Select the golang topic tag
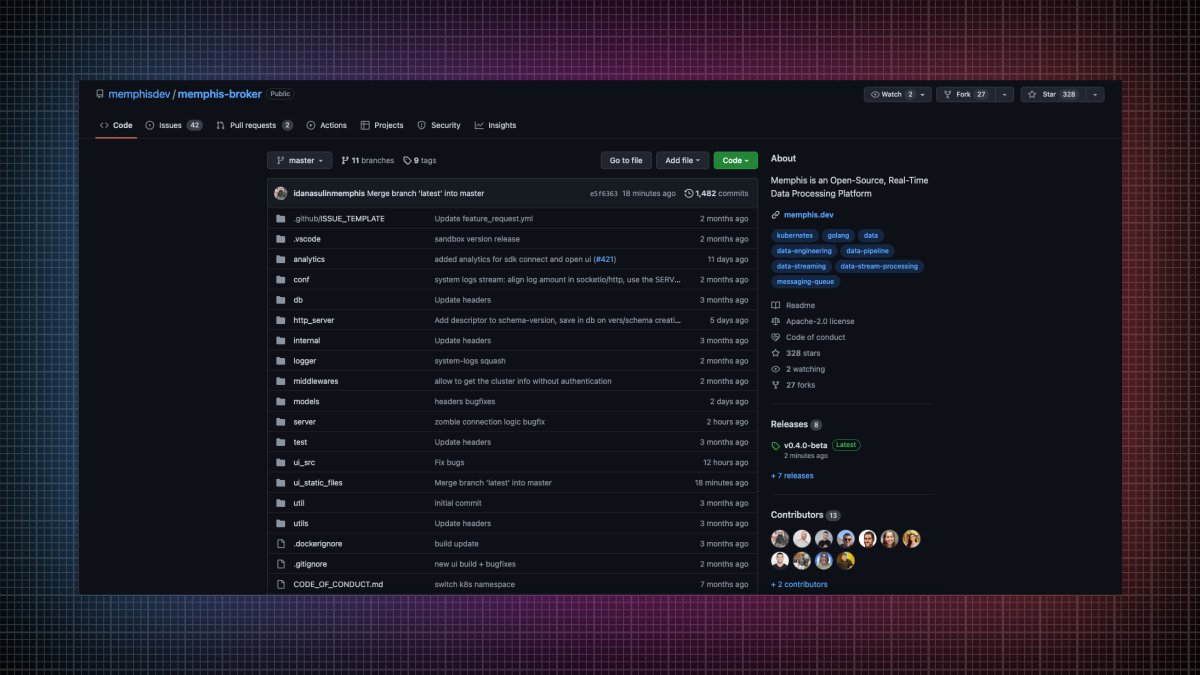1200x675 pixels. coord(839,235)
